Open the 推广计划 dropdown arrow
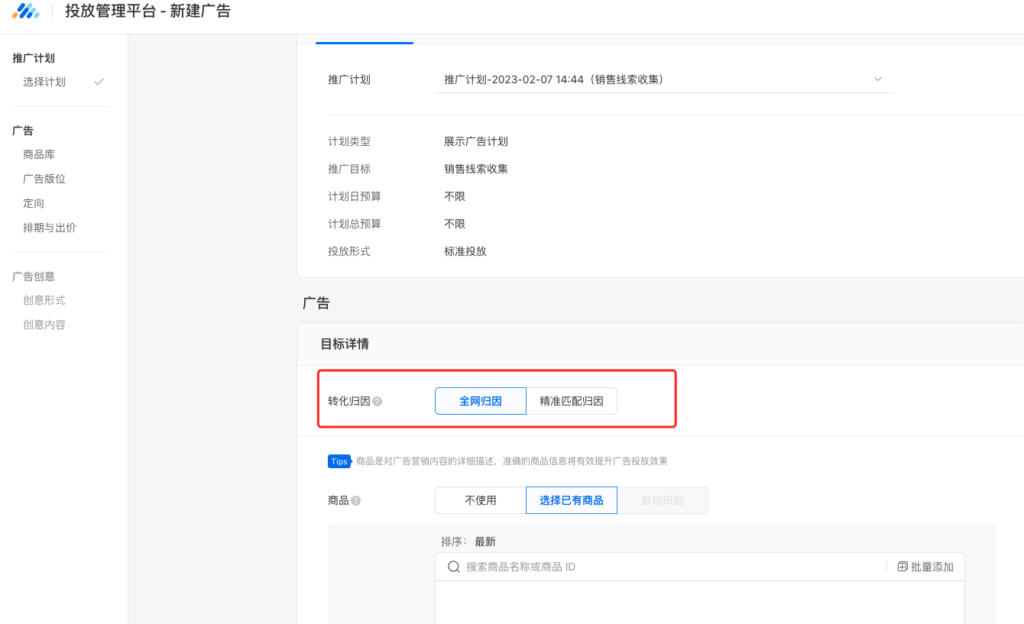 [x=878, y=79]
